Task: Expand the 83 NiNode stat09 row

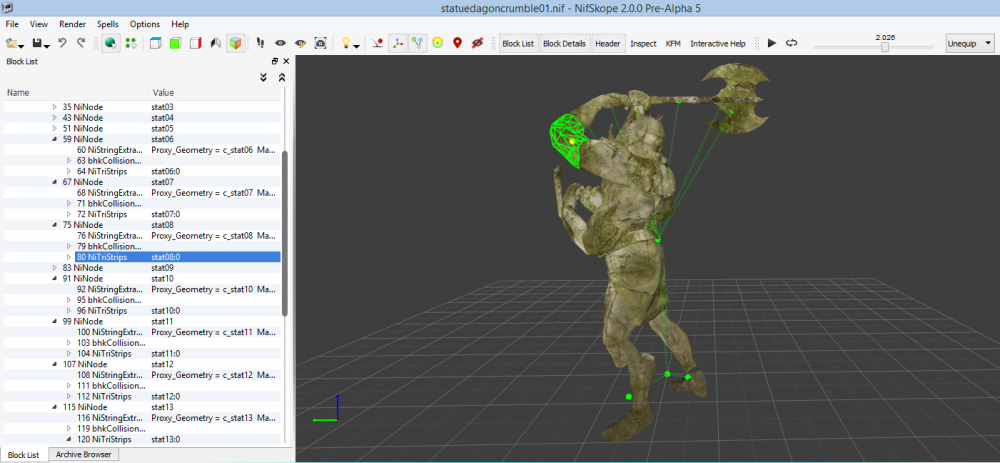Action: [55, 268]
